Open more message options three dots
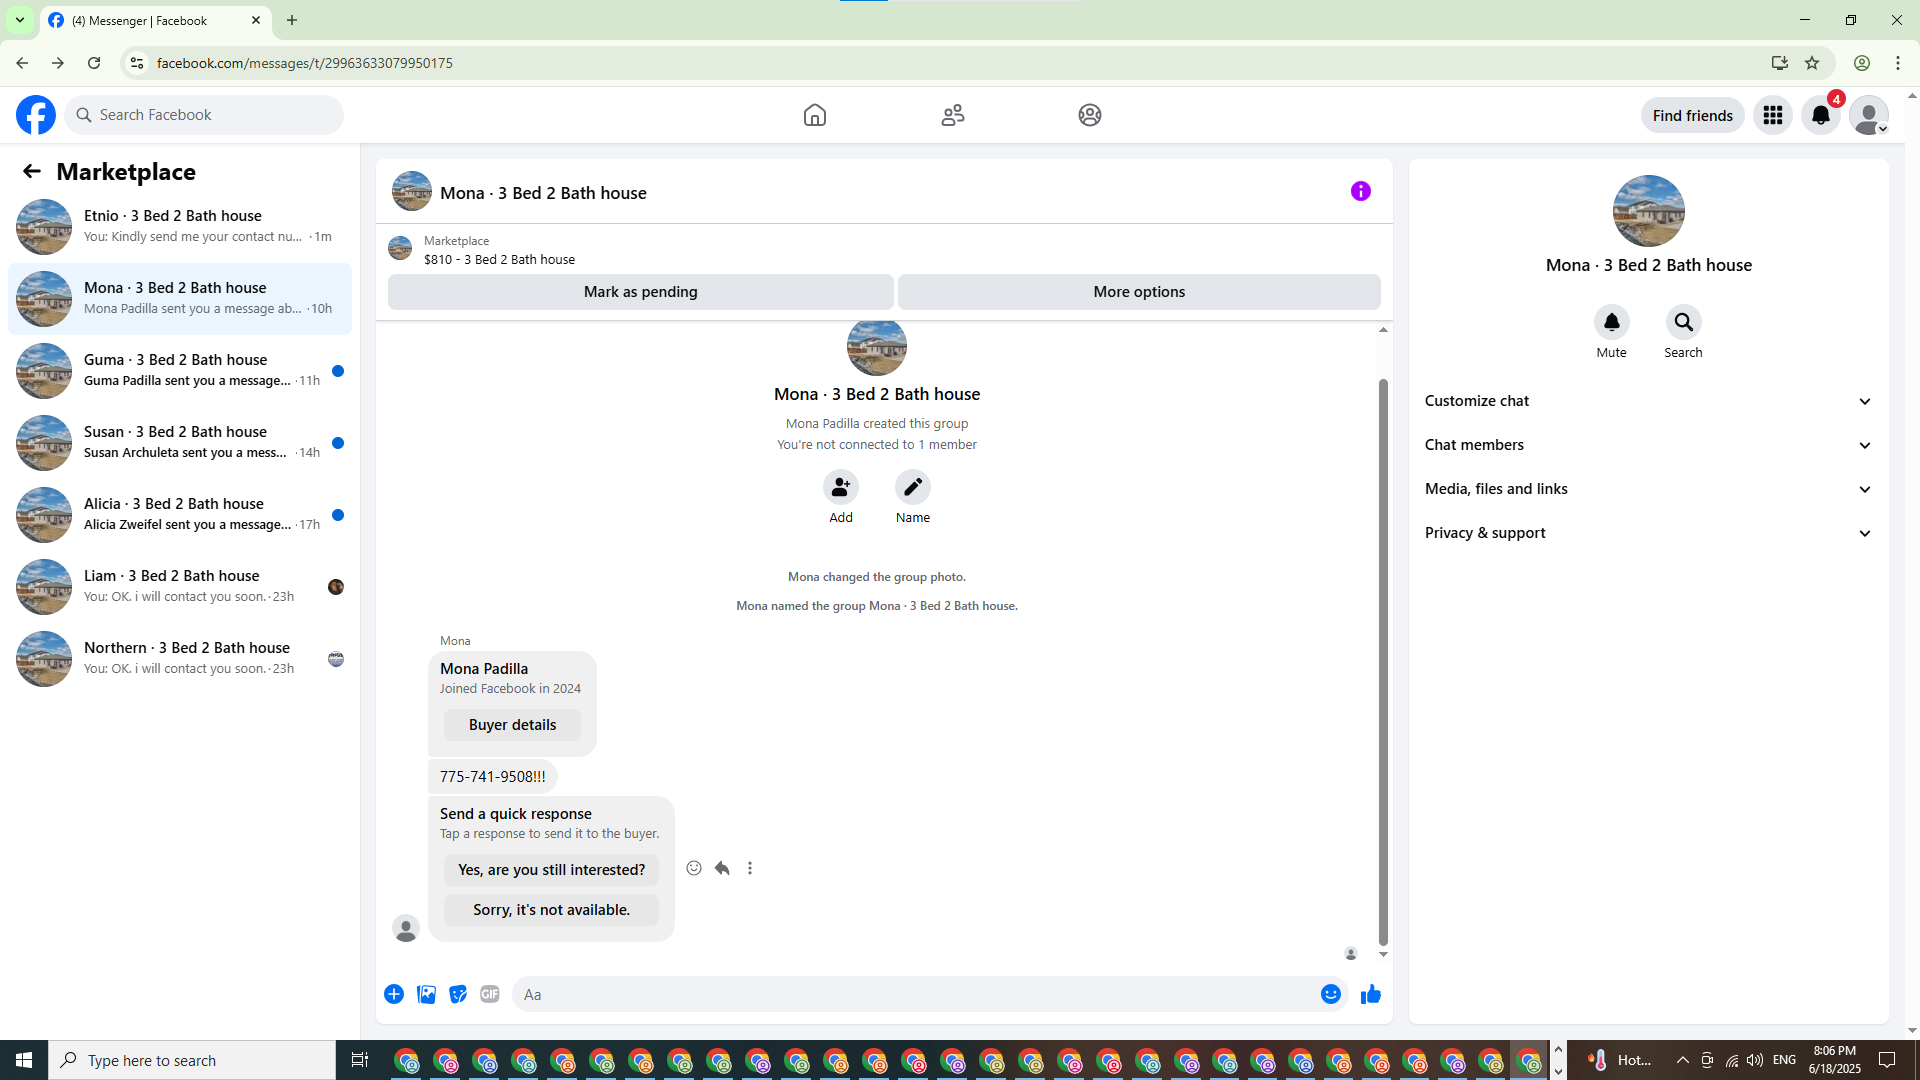Viewport: 1920px width, 1080px height. 750,868
